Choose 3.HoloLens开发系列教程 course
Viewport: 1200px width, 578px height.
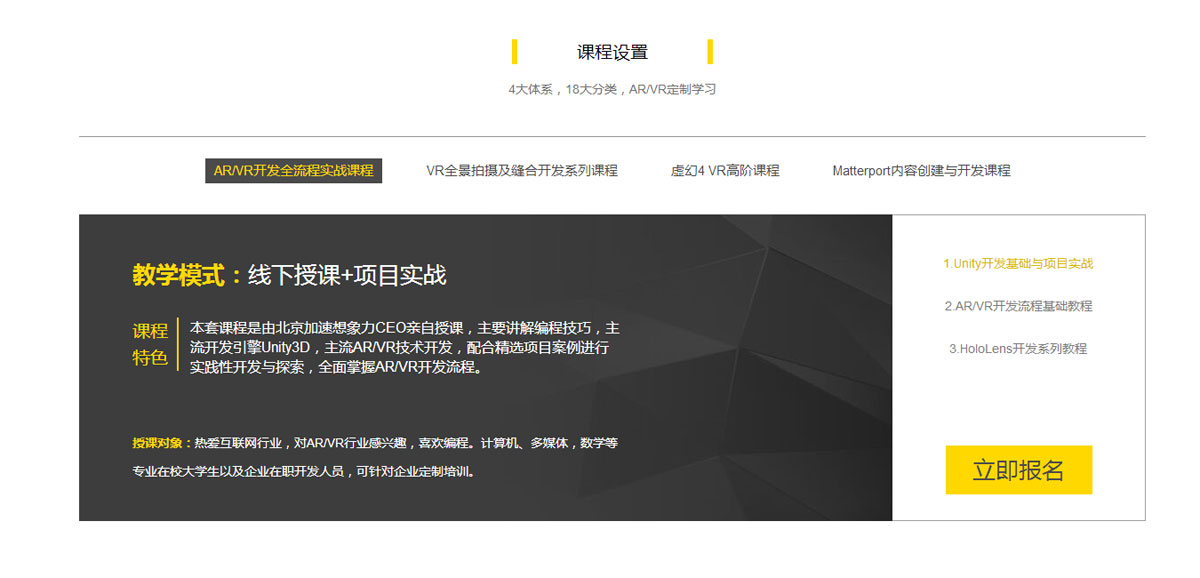[x=1018, y=349]
